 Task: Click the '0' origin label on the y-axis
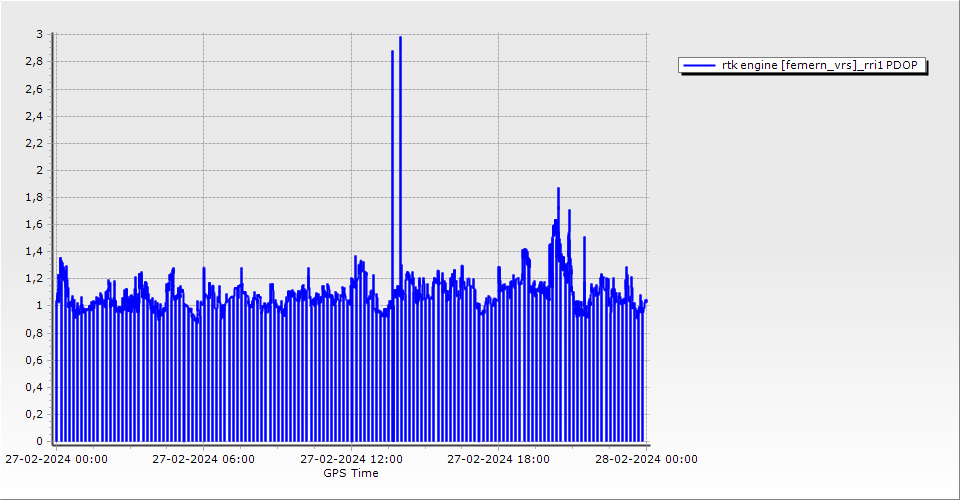point(39,441)
